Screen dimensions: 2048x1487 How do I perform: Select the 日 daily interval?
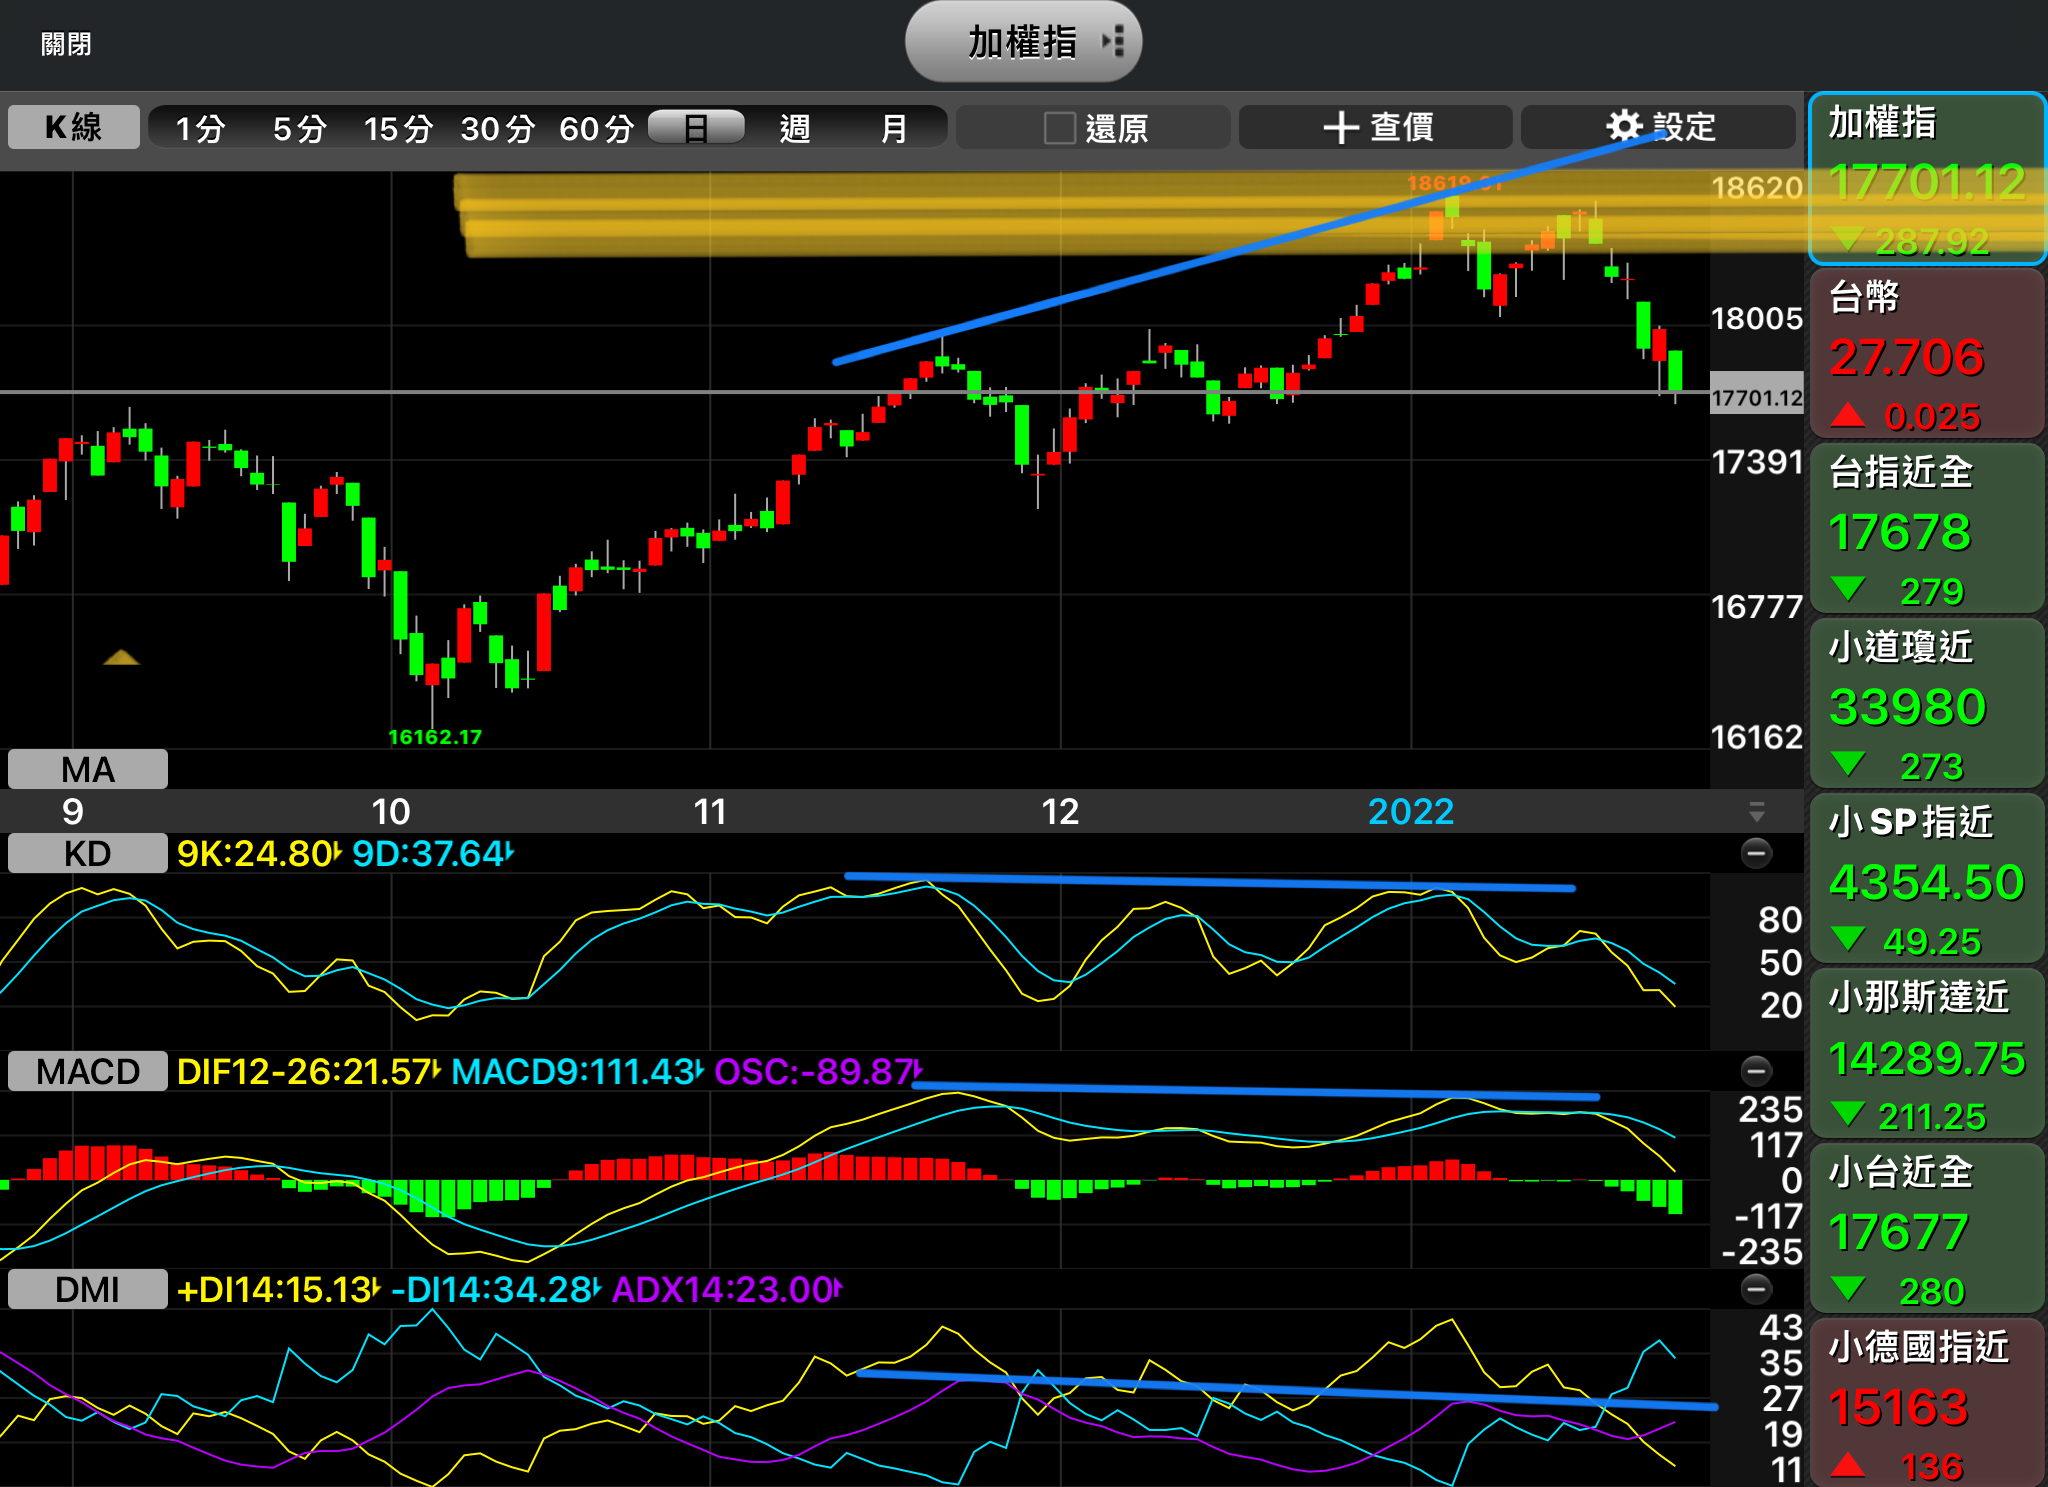[696, 128]
